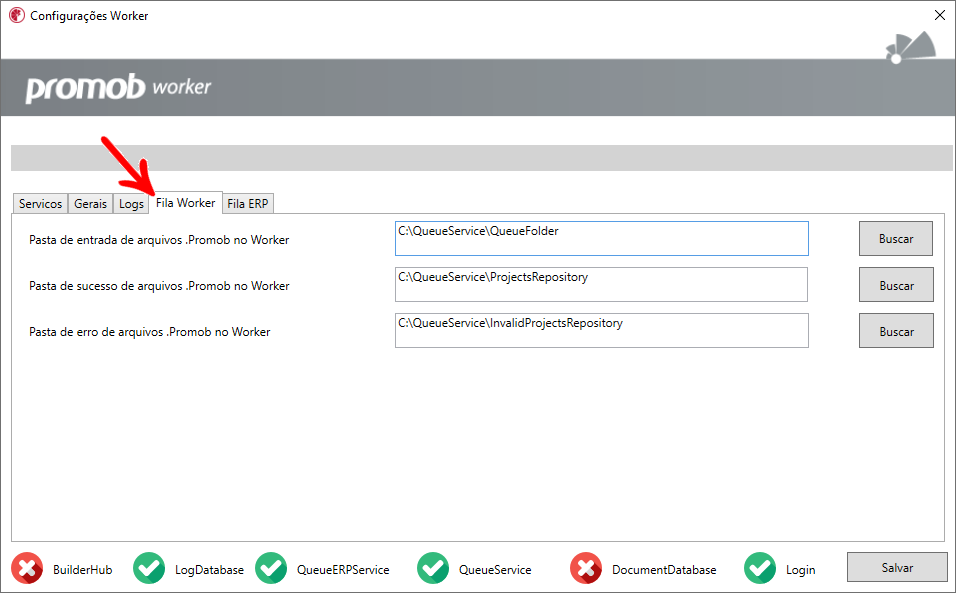The image size is (956, 593).
Task: Click the Promob Worker logo in banner
Action: pos(118,88)
